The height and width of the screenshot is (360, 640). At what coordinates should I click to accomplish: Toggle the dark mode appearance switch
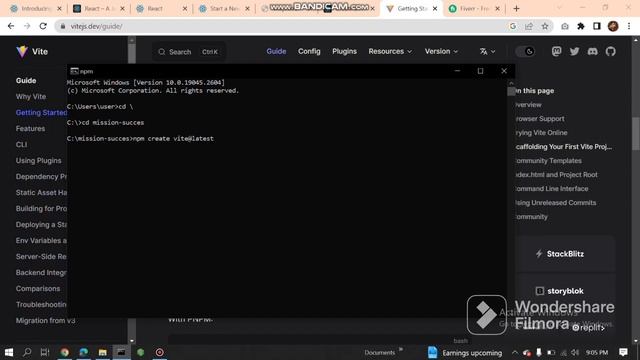click(525, 51)
